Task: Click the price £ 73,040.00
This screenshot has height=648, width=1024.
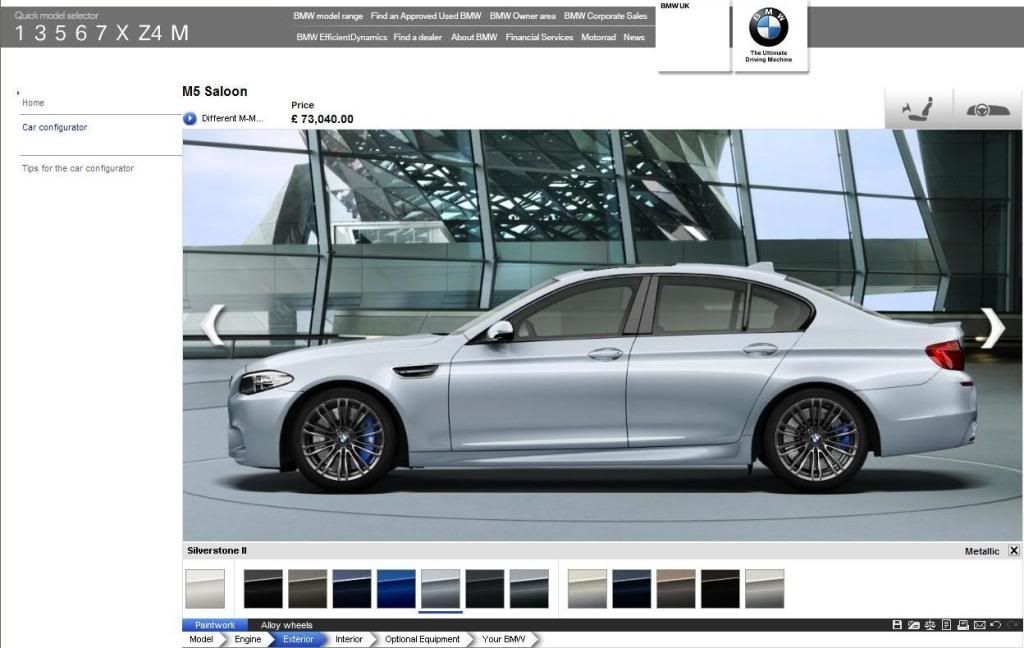Action: point(322,119)
